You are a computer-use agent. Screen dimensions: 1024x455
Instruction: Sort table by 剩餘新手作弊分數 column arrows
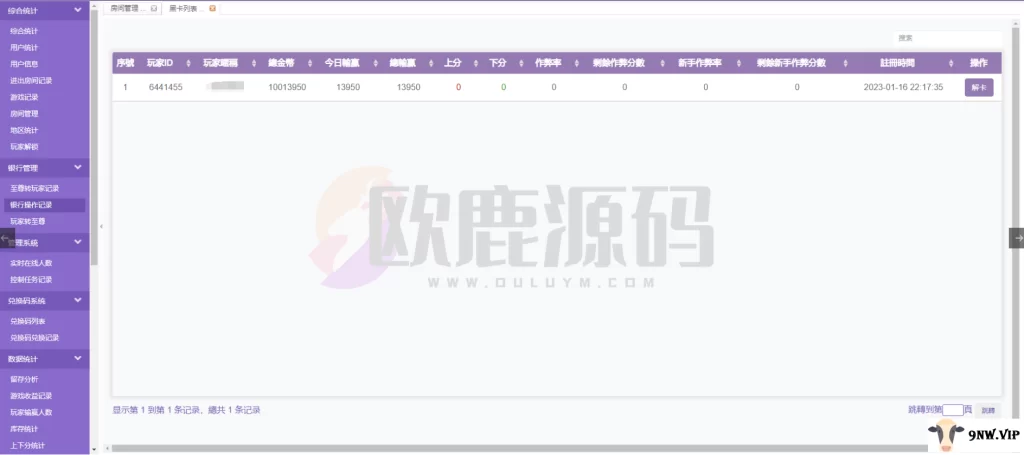[845, 63]
